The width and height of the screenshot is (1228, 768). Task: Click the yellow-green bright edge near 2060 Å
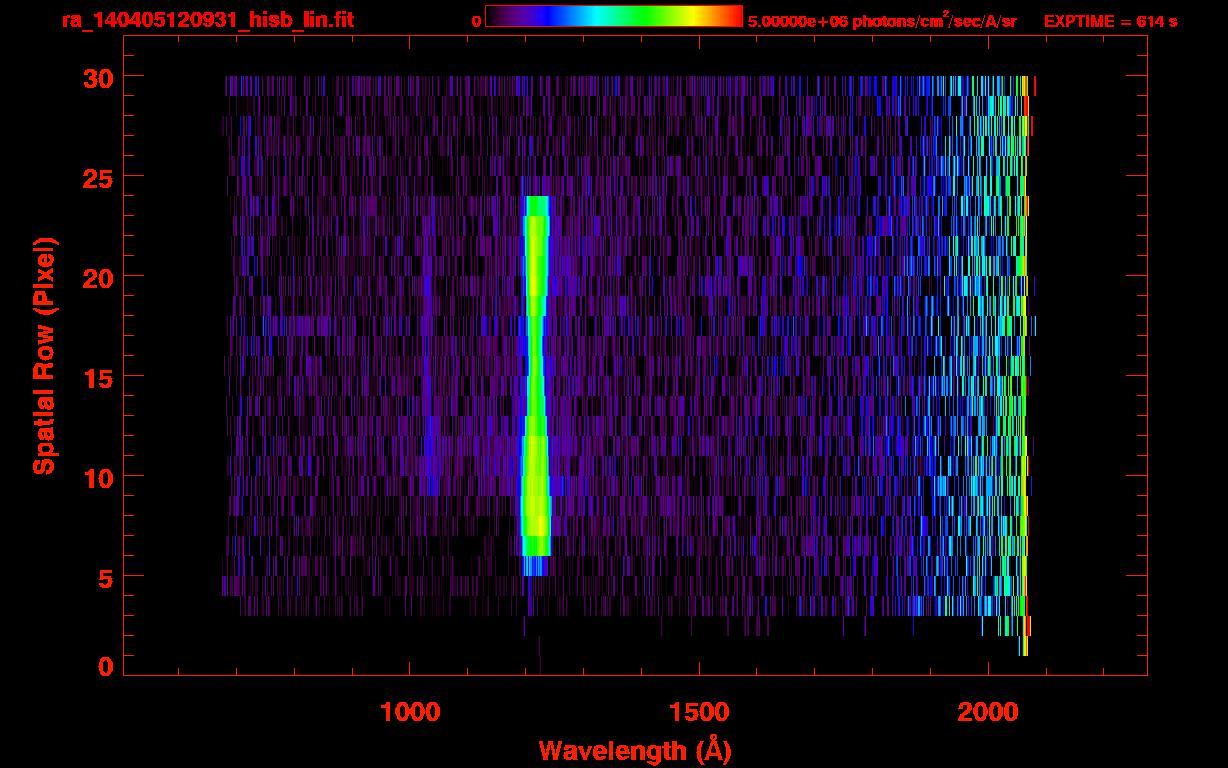[1023, 365]
